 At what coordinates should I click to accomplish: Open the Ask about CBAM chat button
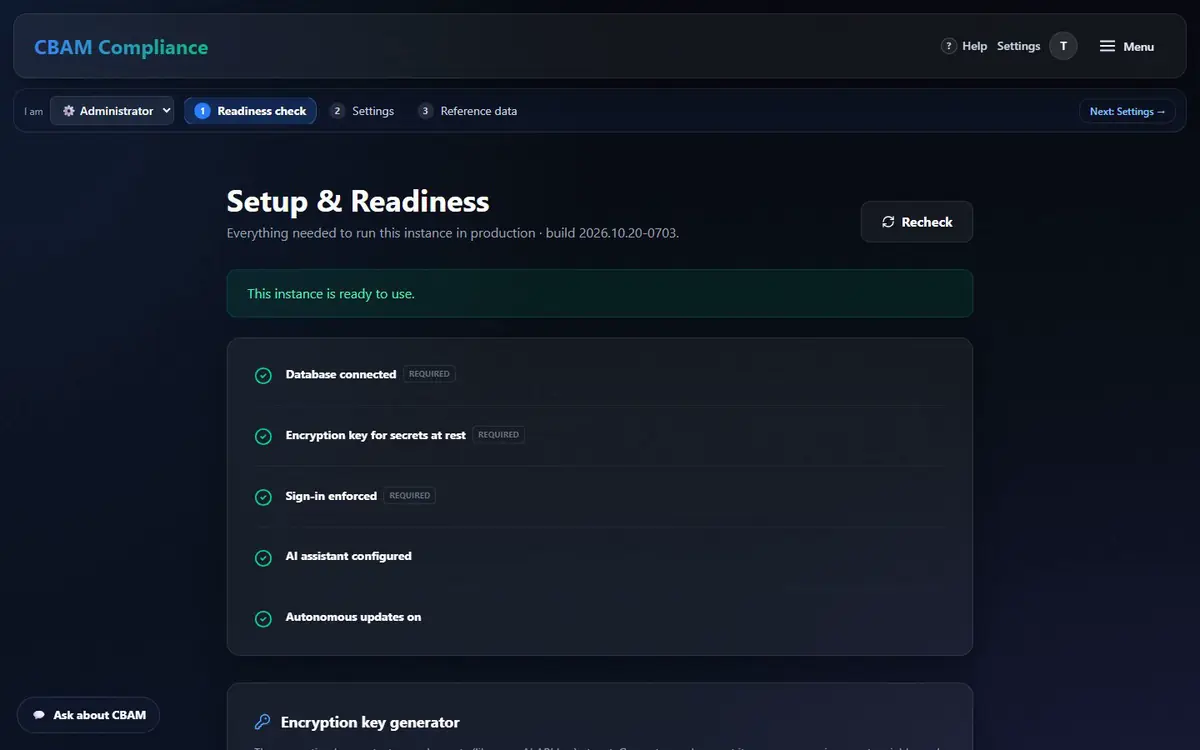click(x=88, y=715)
